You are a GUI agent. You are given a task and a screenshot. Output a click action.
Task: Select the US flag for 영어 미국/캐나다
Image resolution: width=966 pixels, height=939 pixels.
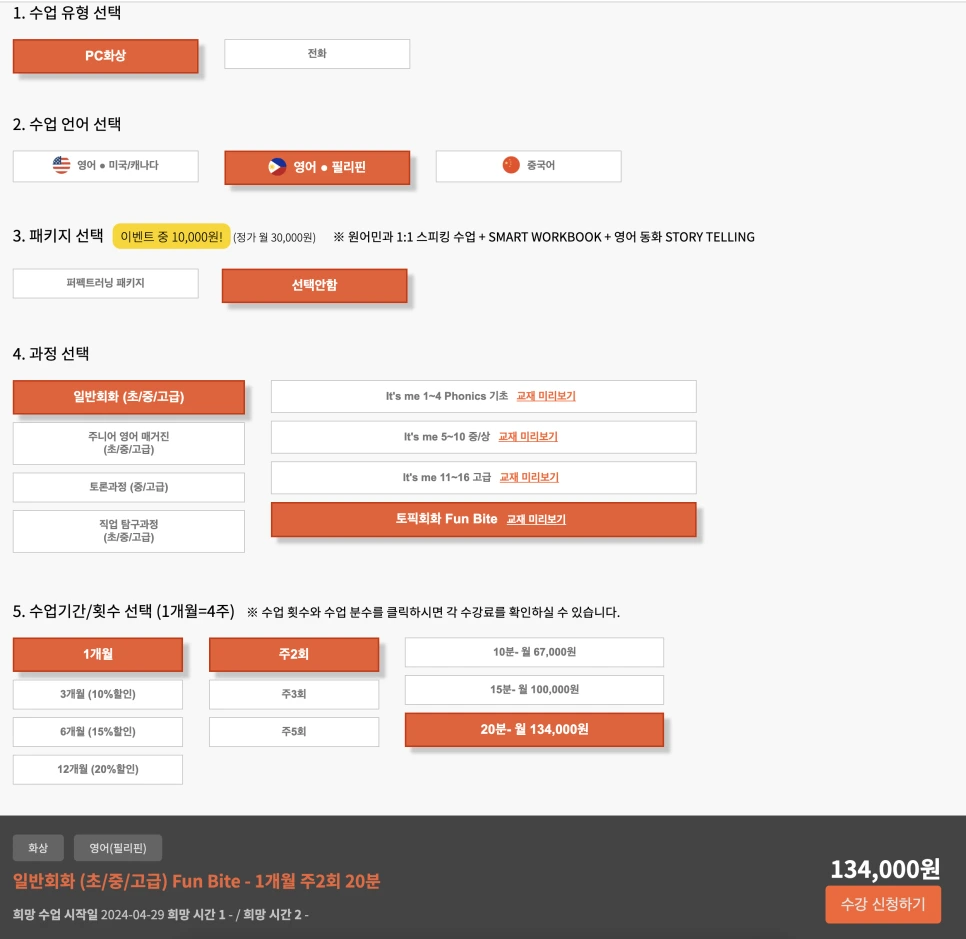(x=62, y=166)
